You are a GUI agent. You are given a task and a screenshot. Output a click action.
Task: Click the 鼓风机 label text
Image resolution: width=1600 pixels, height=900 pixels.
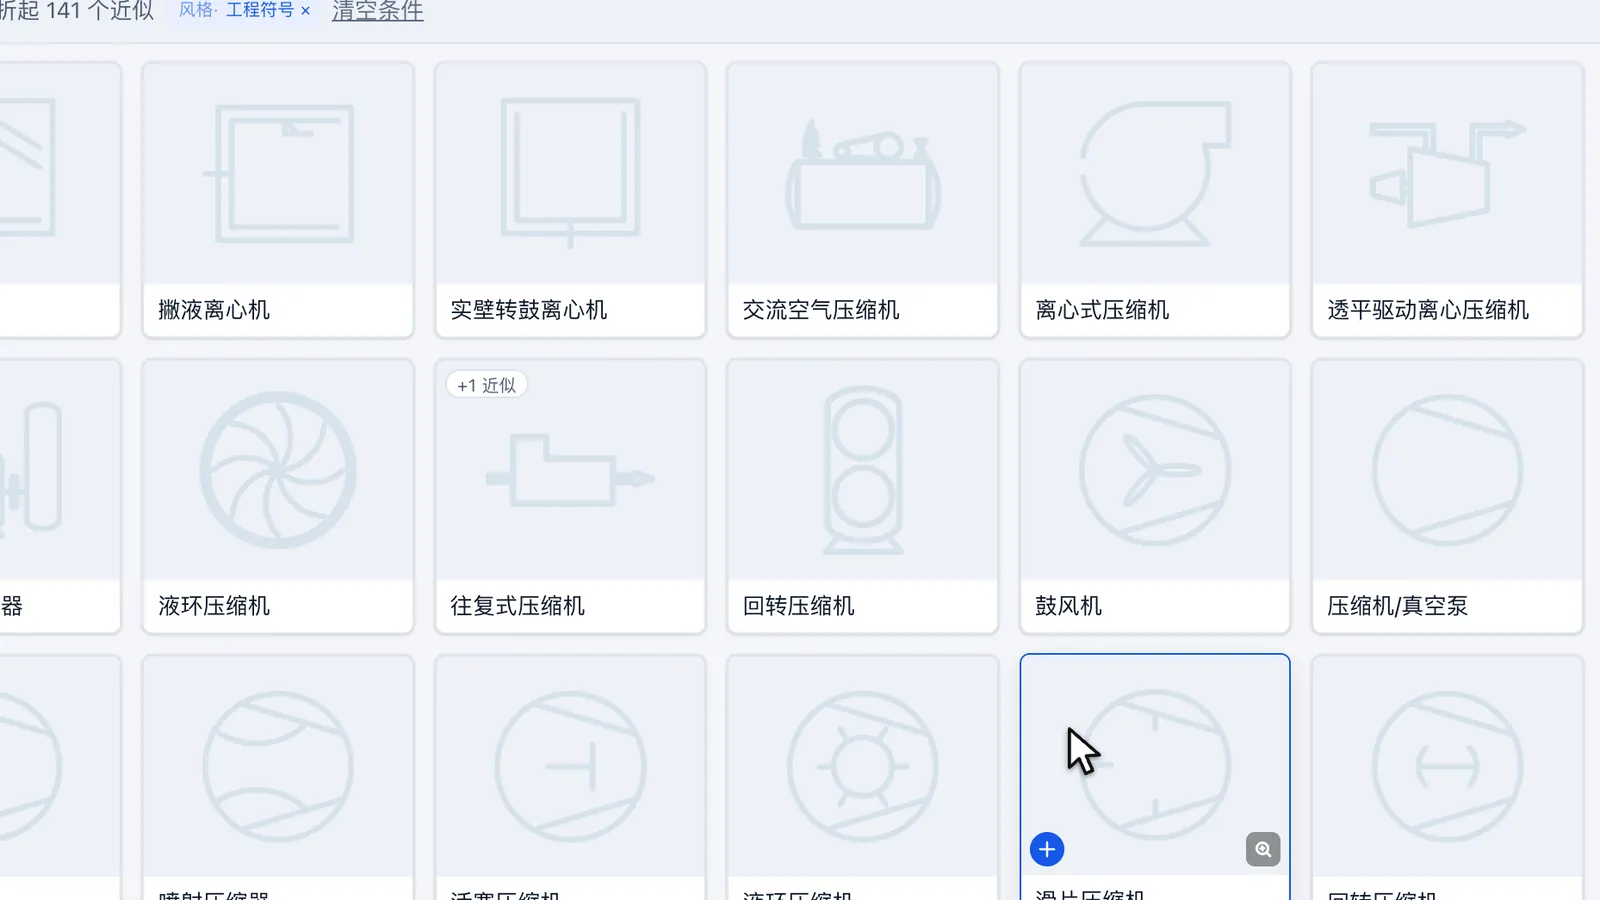point(1068,606)
